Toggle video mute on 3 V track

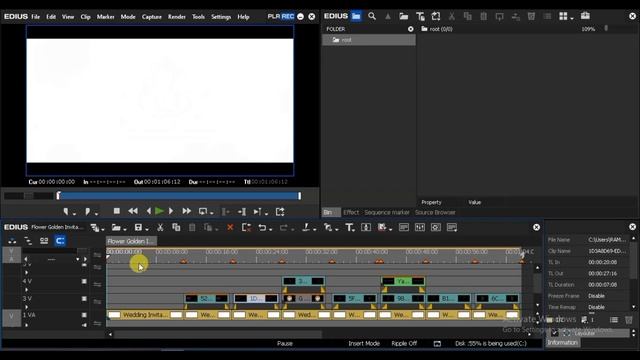84,299
